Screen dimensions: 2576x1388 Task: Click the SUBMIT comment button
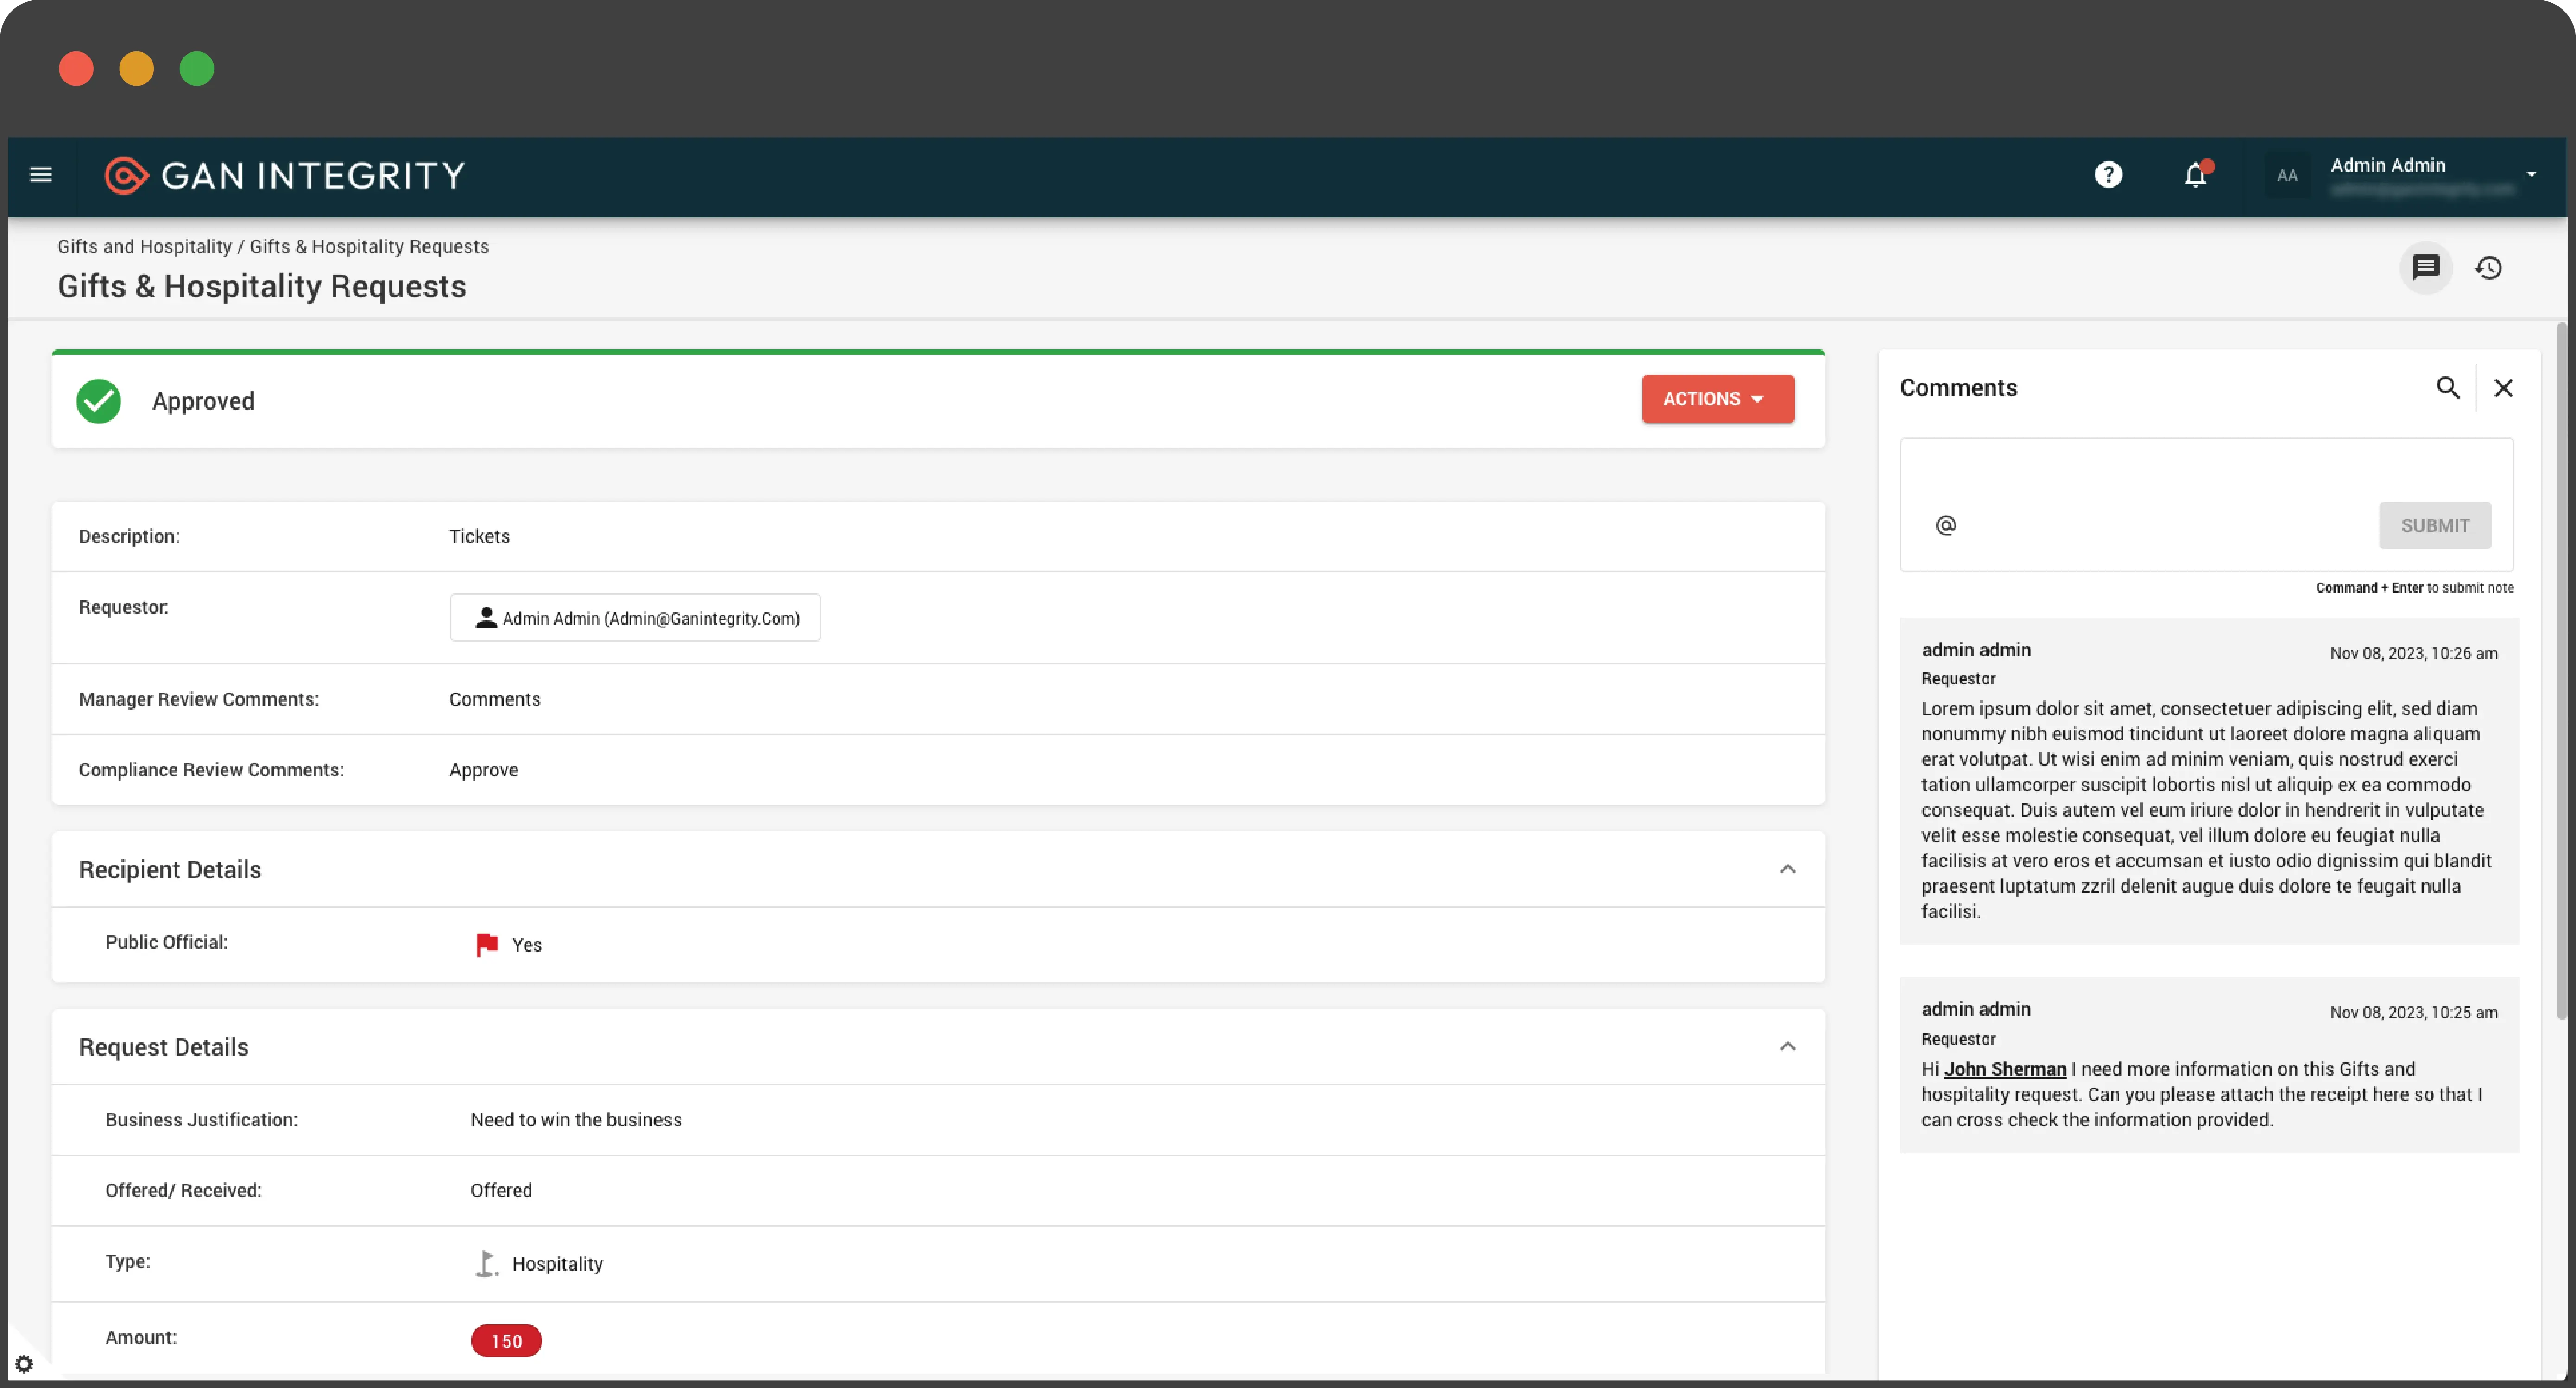(2435, 526)
